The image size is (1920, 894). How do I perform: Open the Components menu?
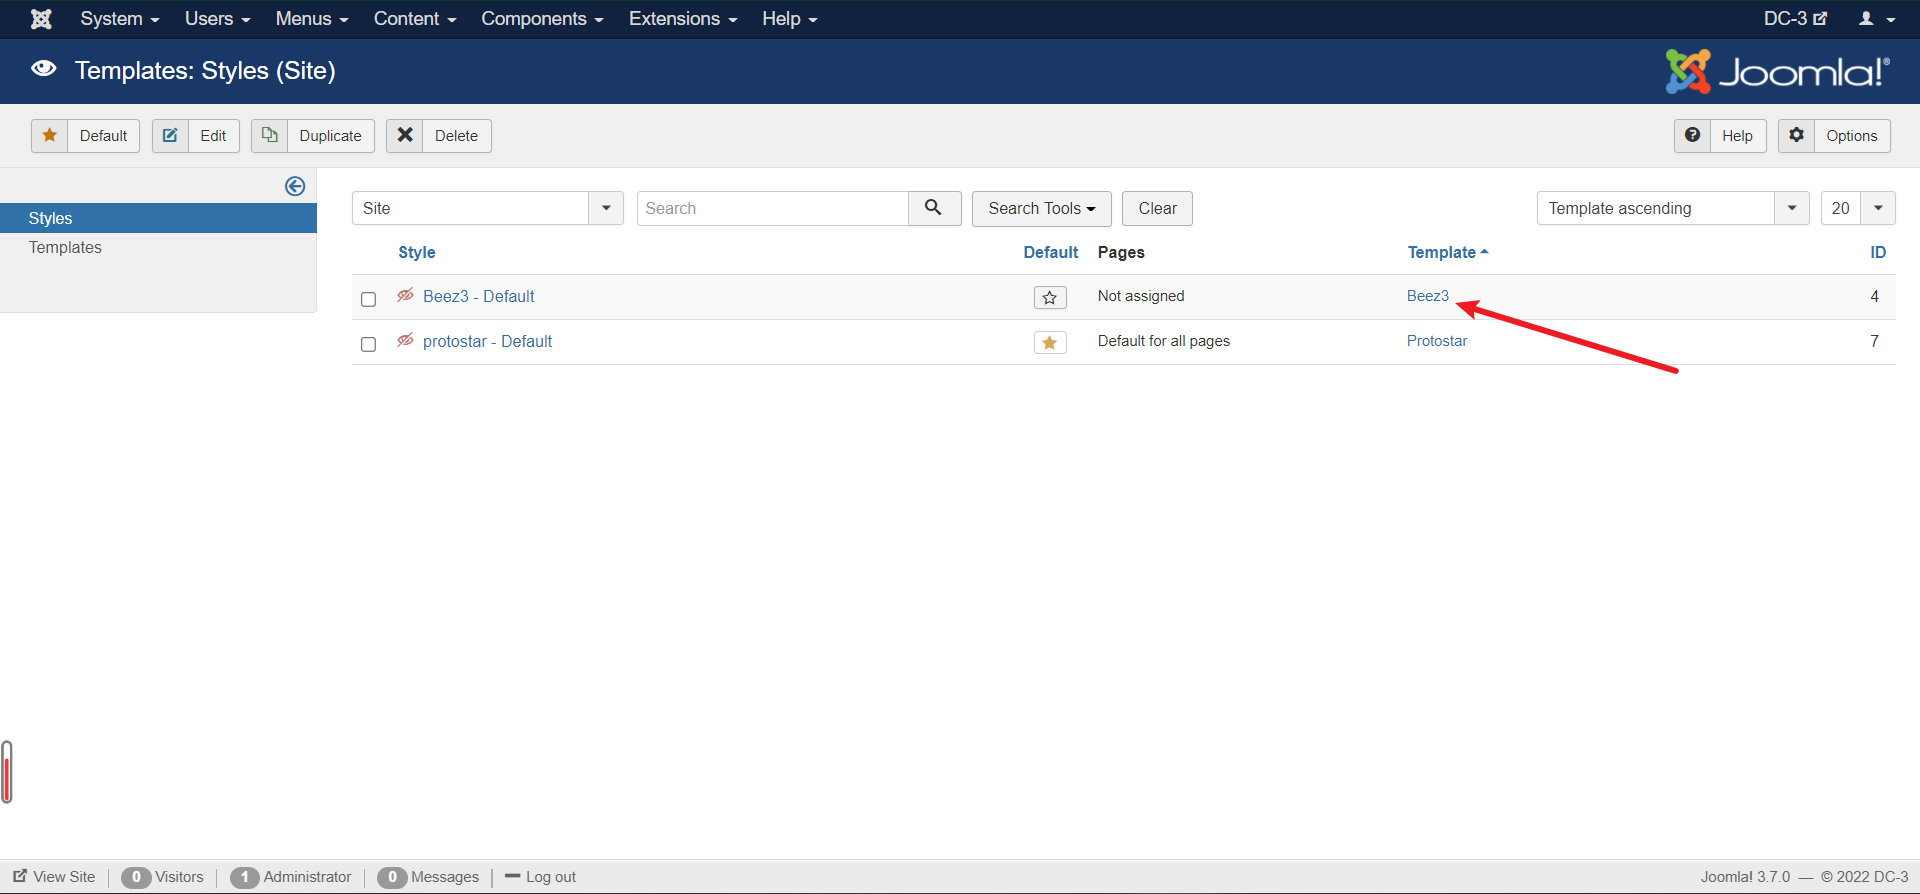coord(542,19)
